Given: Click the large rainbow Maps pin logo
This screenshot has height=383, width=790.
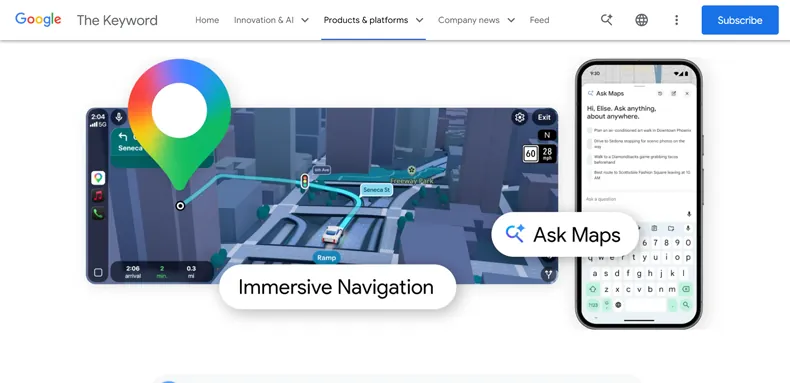Looking at the screenshot, I should point(179,124).
